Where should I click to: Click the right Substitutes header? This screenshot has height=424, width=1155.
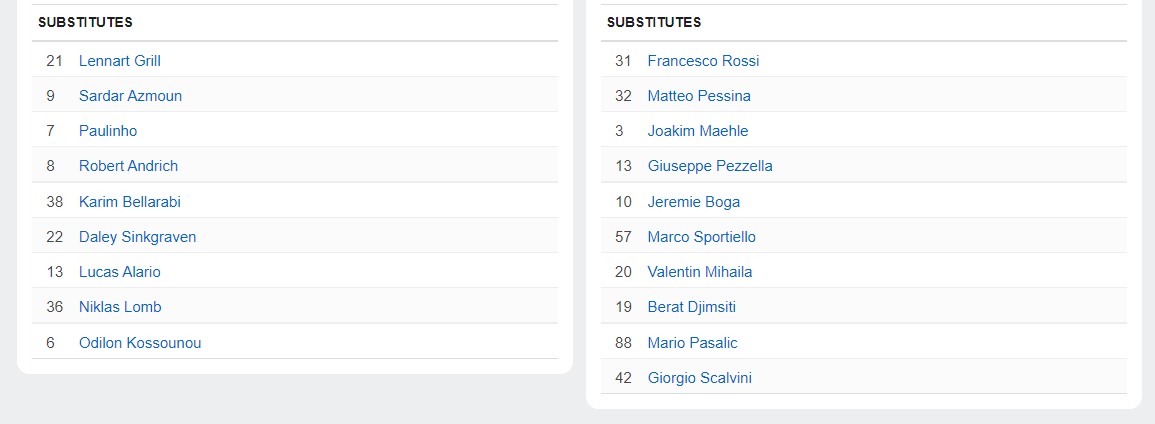point(654,22)
